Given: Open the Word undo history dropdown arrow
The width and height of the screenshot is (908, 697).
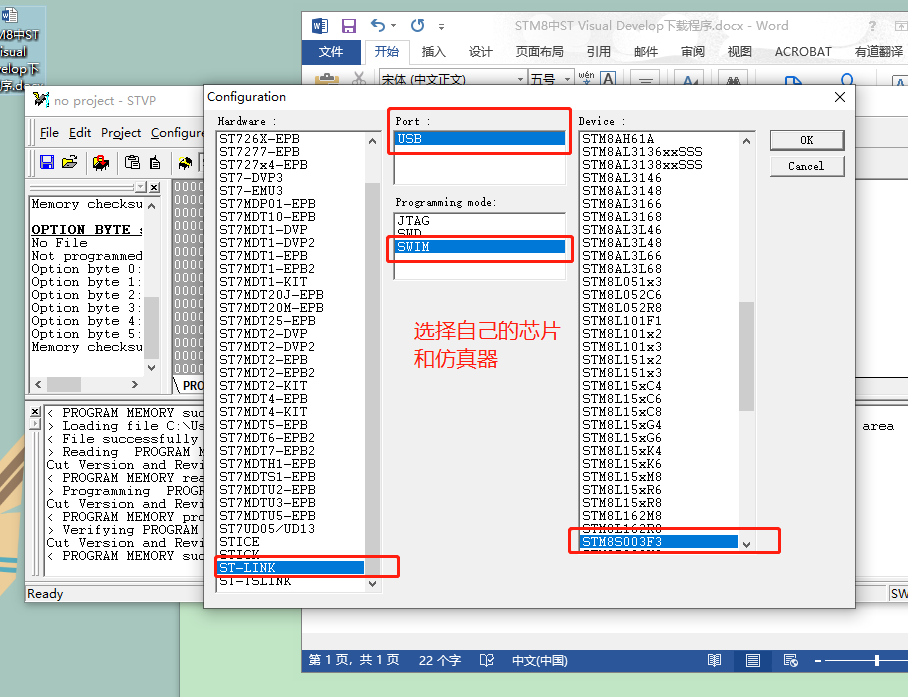Looking at the screenshot, I should click(394, 25).
